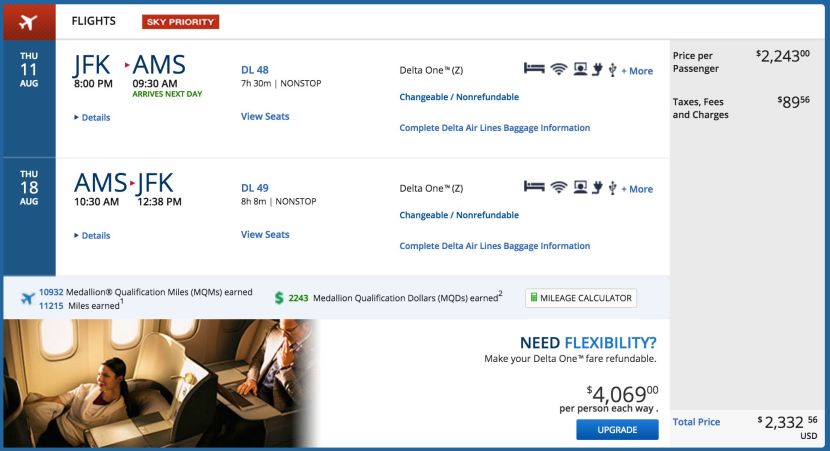Click the Wi-Fi icon for flight DL 48
The height and width of the screenshot is (451, 830).
[559, 69]
